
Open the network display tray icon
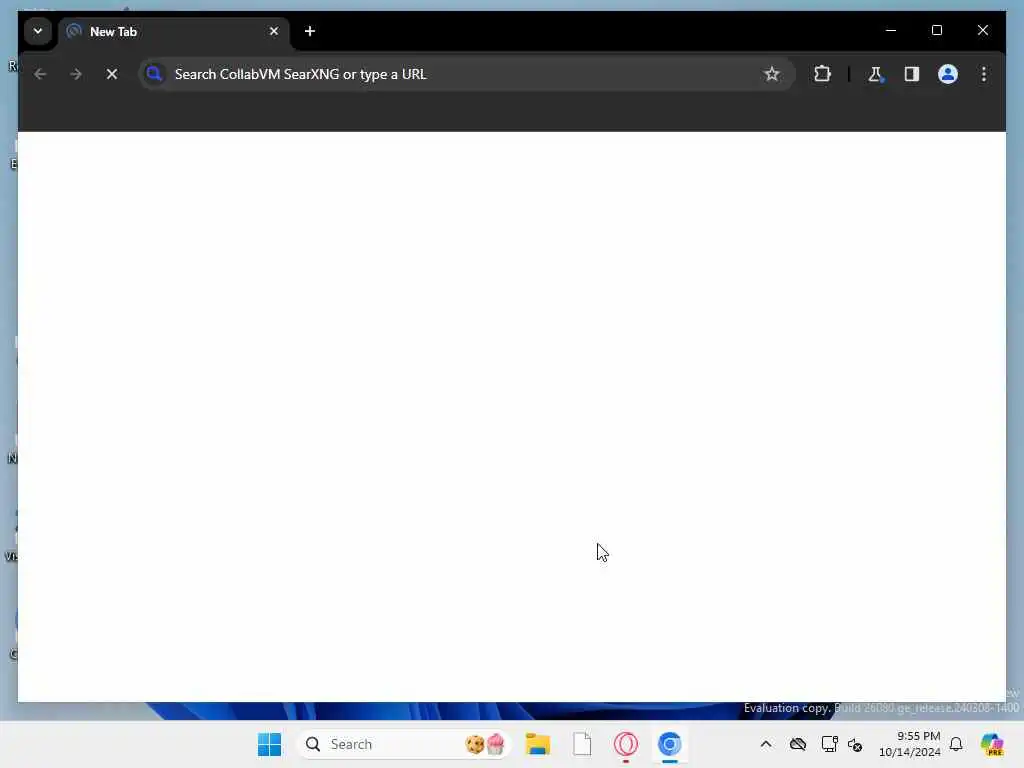click(829, 744)
